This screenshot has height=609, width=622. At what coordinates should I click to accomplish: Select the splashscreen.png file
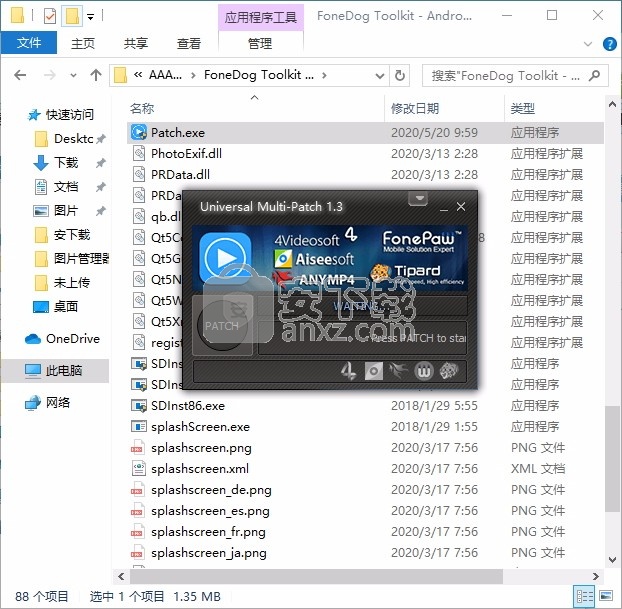(201, 448)
